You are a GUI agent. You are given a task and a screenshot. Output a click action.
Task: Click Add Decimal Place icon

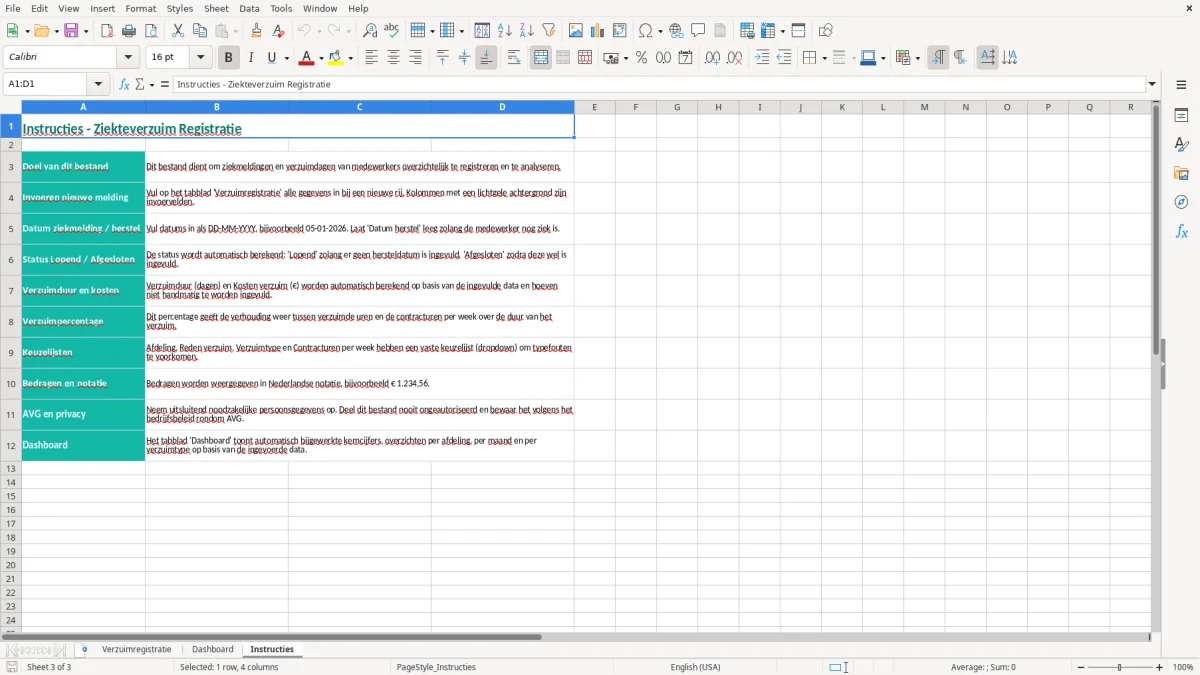point(712,58)
